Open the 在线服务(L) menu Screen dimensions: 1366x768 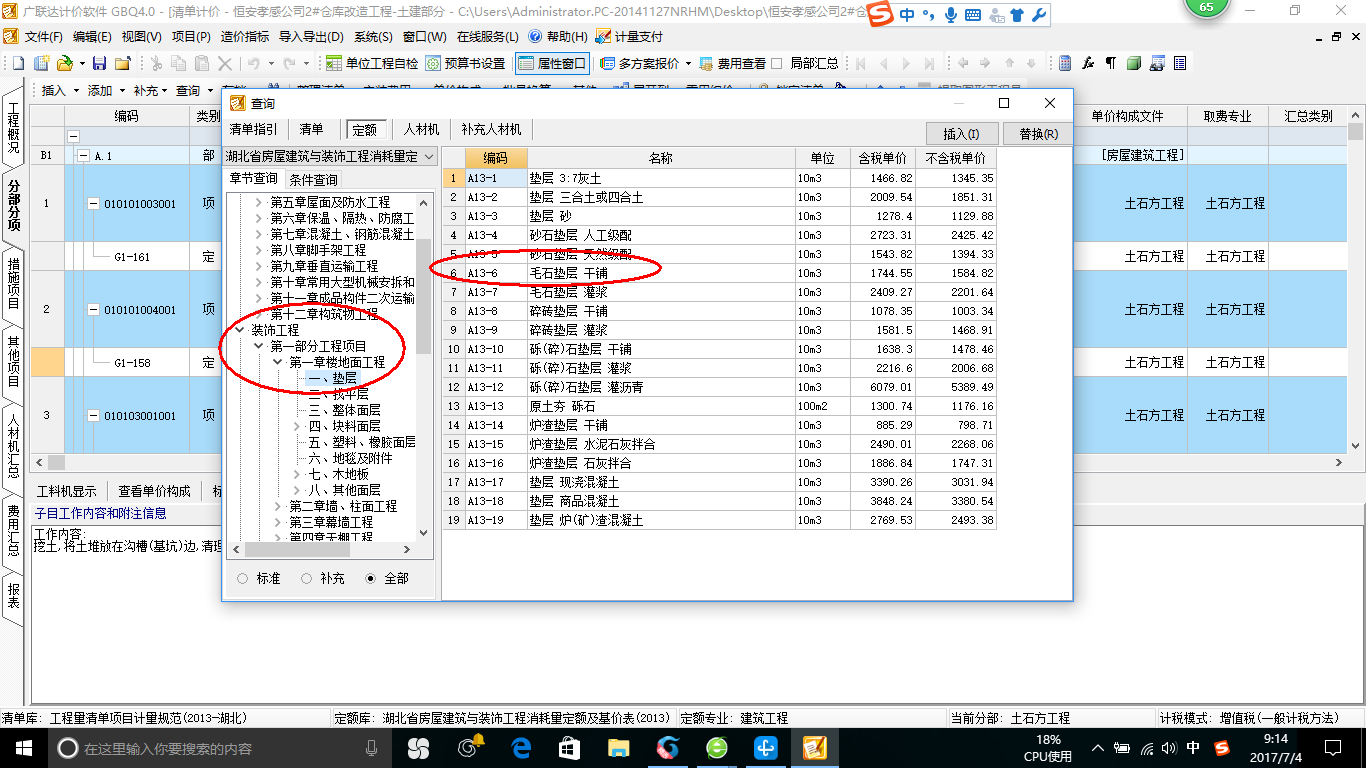tap(487, 36)
